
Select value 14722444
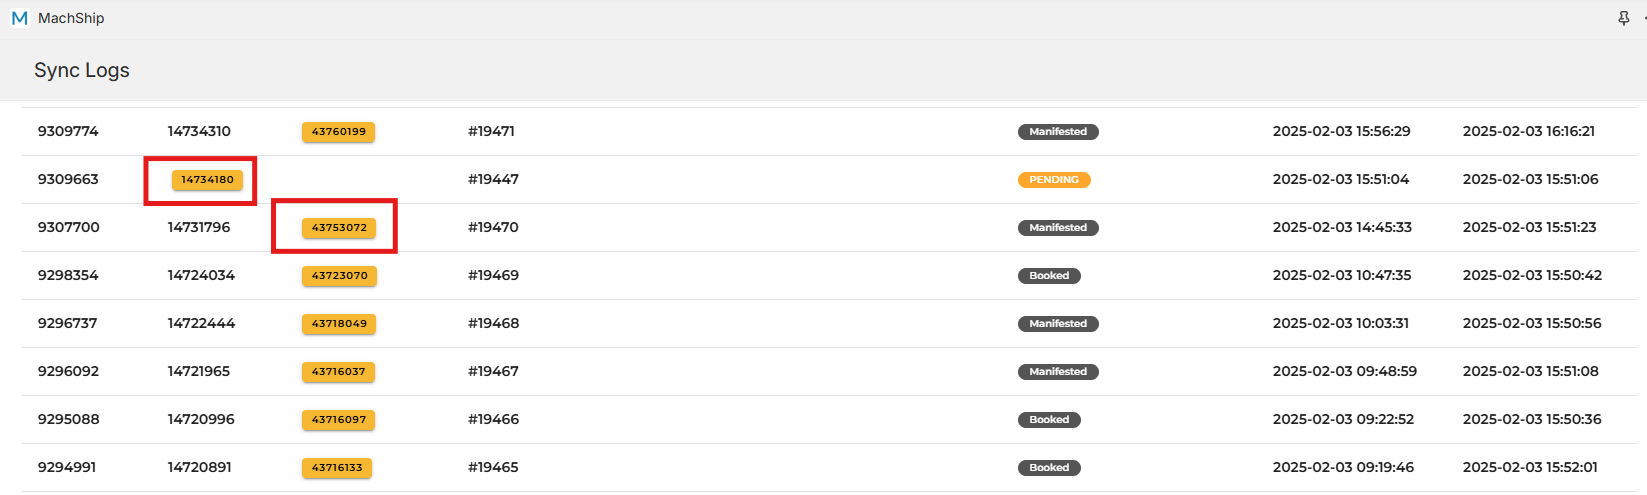tap(201, 323)
